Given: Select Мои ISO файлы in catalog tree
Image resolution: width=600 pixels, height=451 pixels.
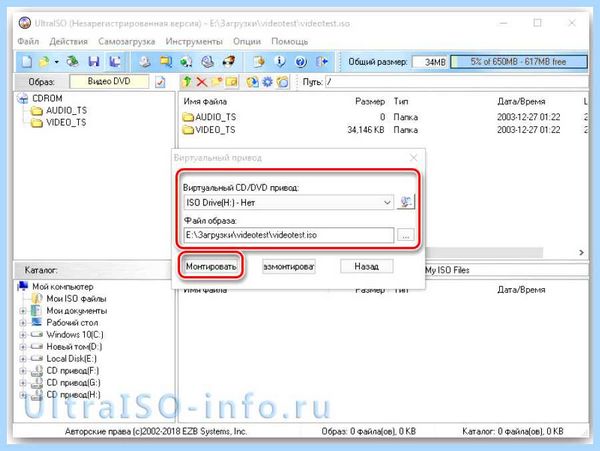Looking at the screenshot, I should click(x=76, y=298).
